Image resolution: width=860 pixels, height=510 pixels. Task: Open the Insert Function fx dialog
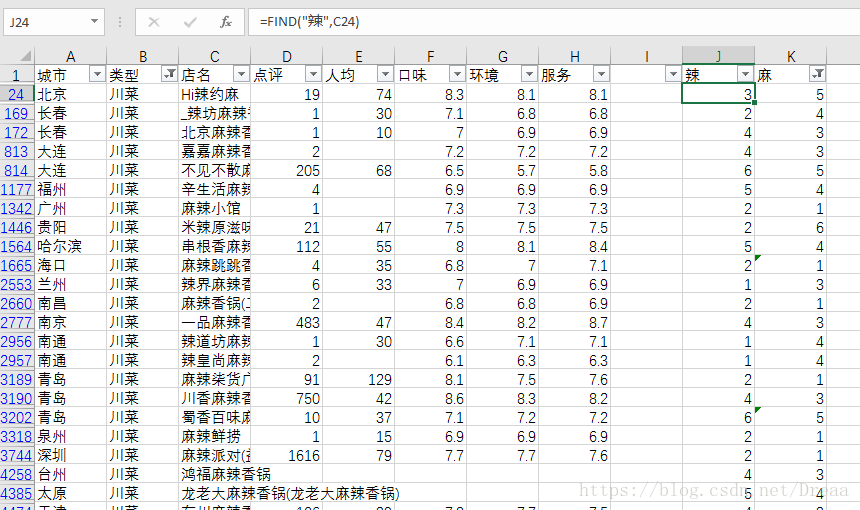(x=226, y=22)
